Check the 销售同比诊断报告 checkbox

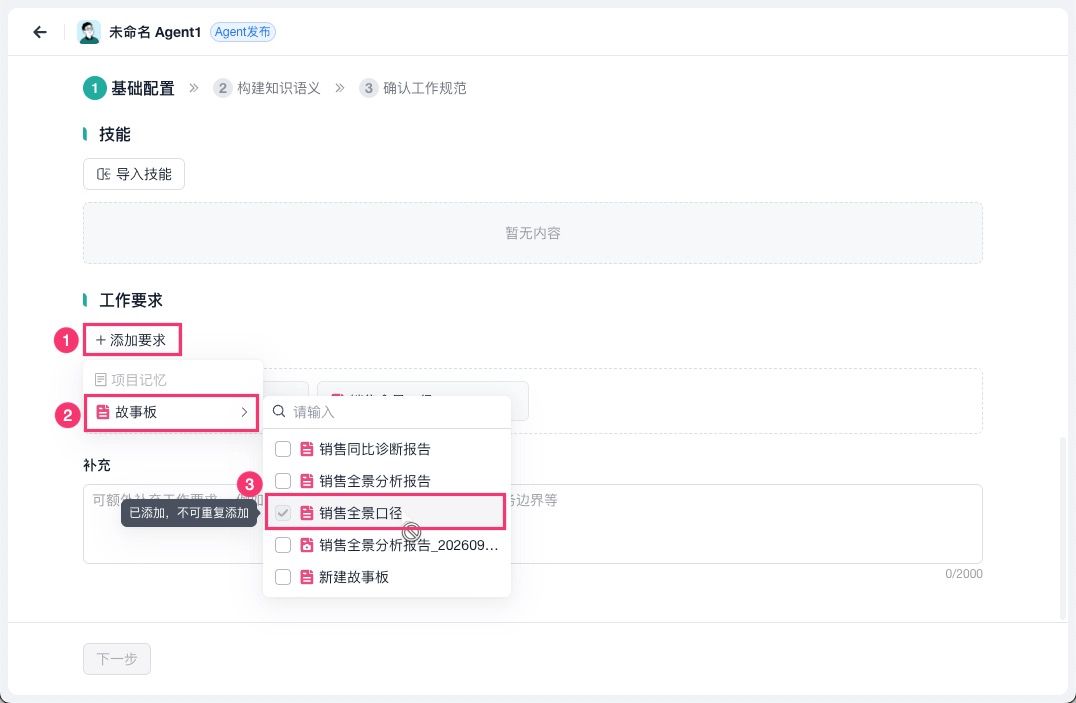[283, 449]
